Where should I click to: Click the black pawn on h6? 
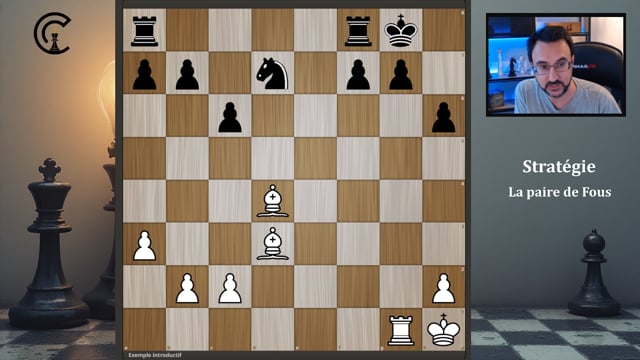click(443, 117)
